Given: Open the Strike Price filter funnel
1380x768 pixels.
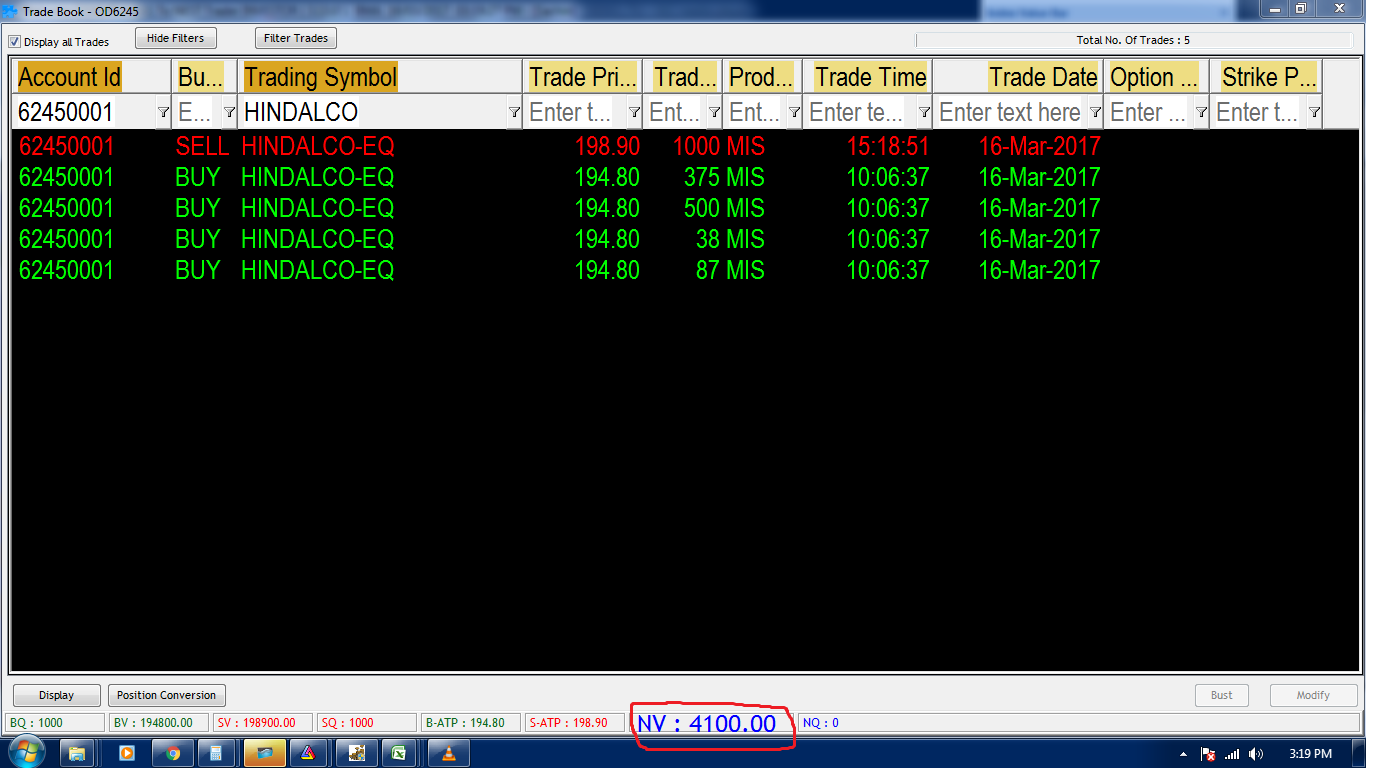Looking at the screenshot, I should pyautogui.click(x=1314, y=112).
